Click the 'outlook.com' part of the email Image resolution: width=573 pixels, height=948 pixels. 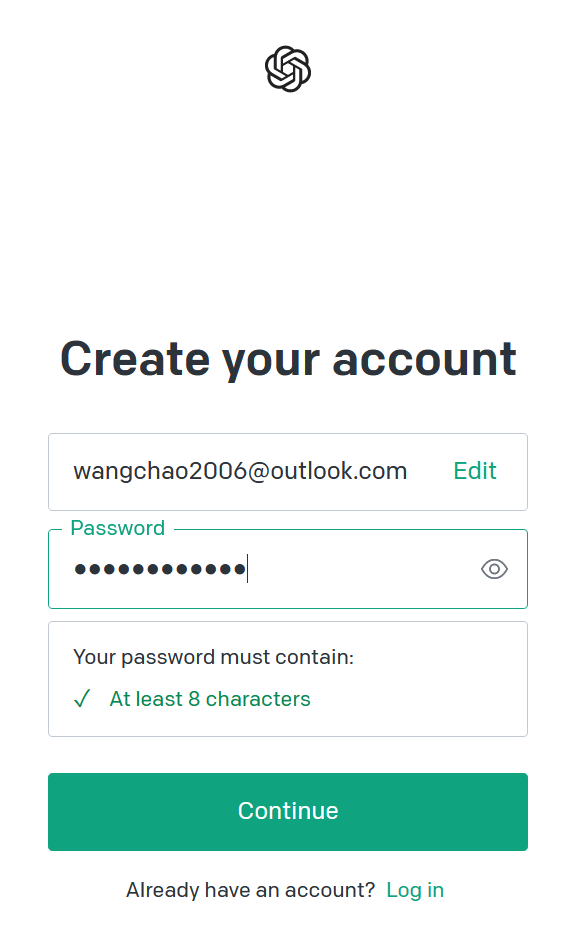point(338,471)
